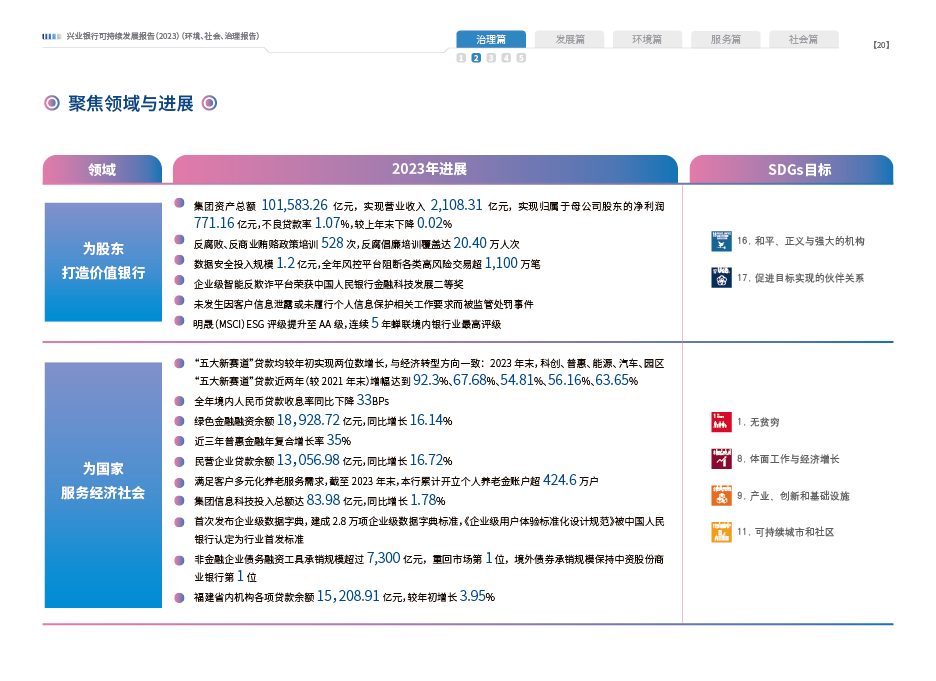936x681 pixels.
Task: Go to the 环境篇 tab
Action: tap(647, 40)
